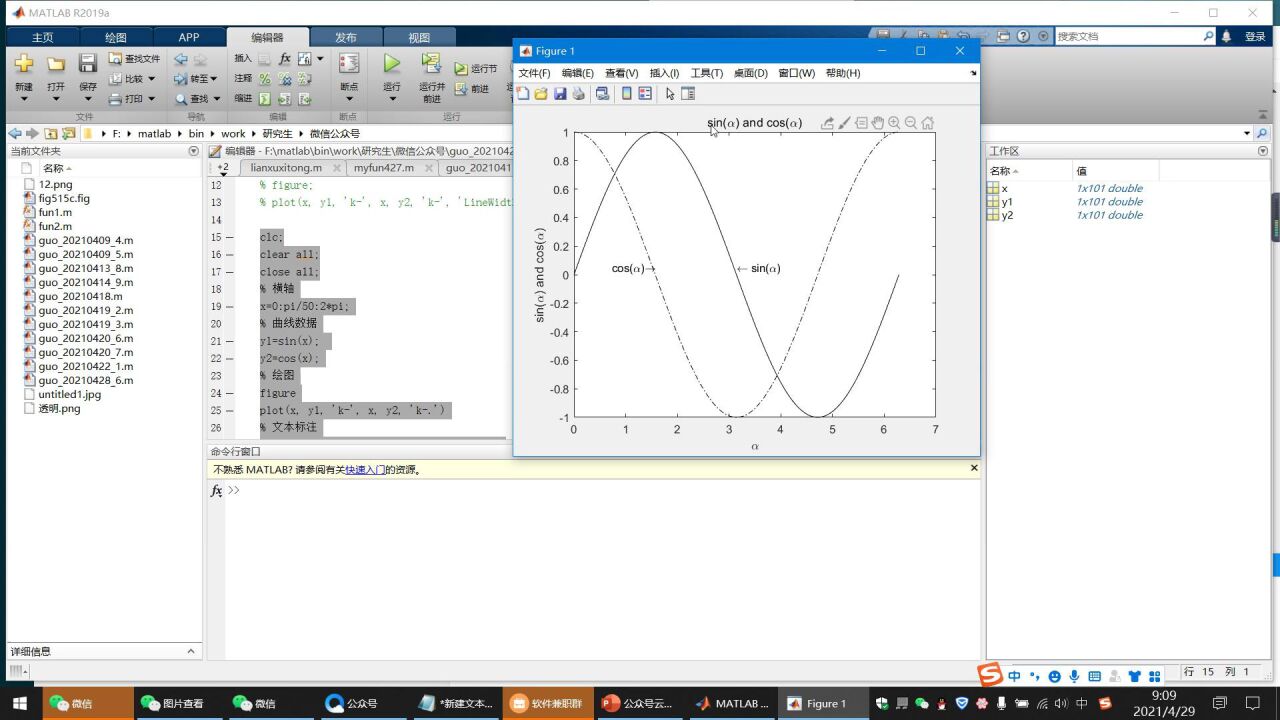This screenshot has height=720, width=1280.
Task: Open the Getting Started link in command window
Action: [x=365, y=469]
